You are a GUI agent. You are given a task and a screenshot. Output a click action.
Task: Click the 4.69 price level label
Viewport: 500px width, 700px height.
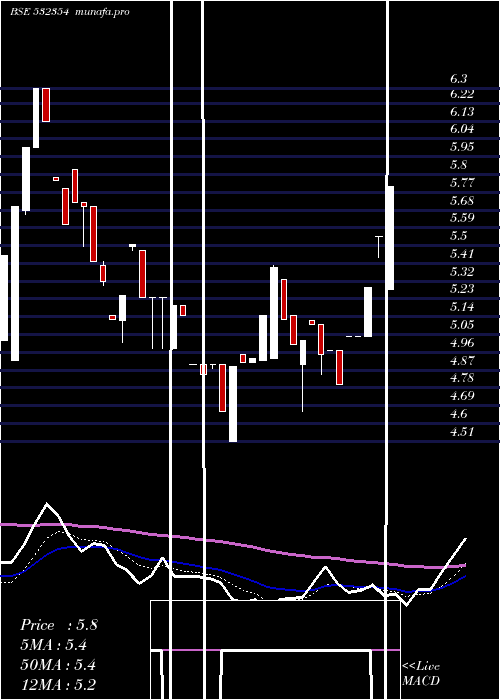tap(462, 396)
